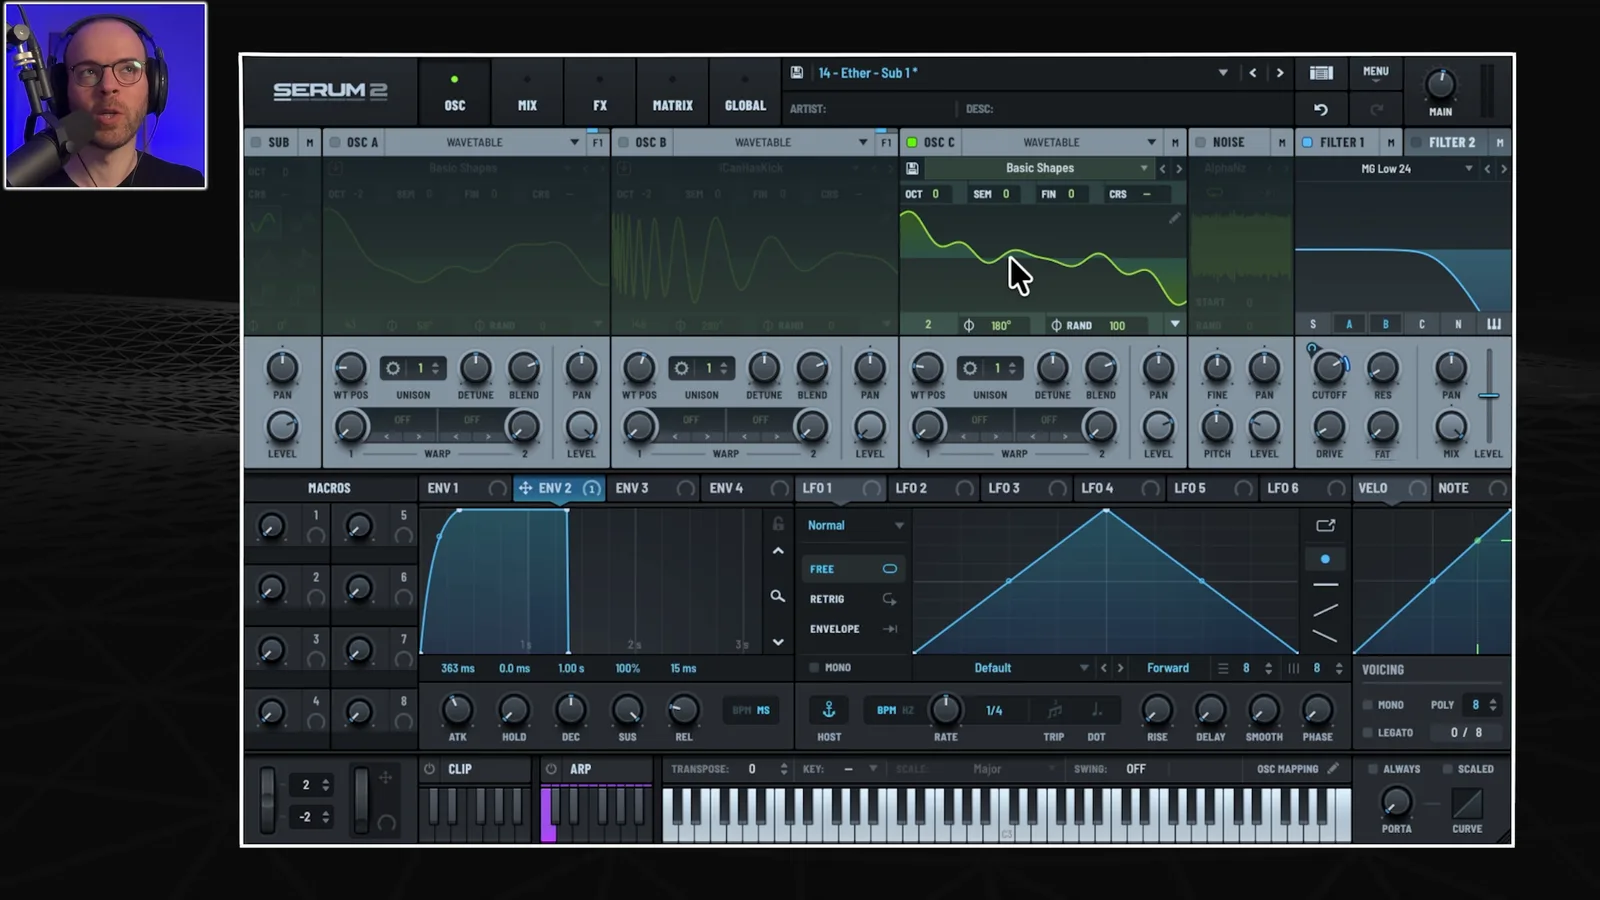Open the MATRIX tab
The width and height of the screenshot is (1600, 900).
point(672,90)
